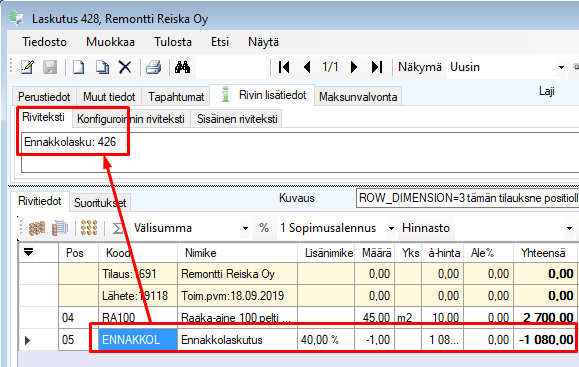The width and height of the screenshot is (579, 367).
Task: Go to first record arrow
Action: pos(284,67)
